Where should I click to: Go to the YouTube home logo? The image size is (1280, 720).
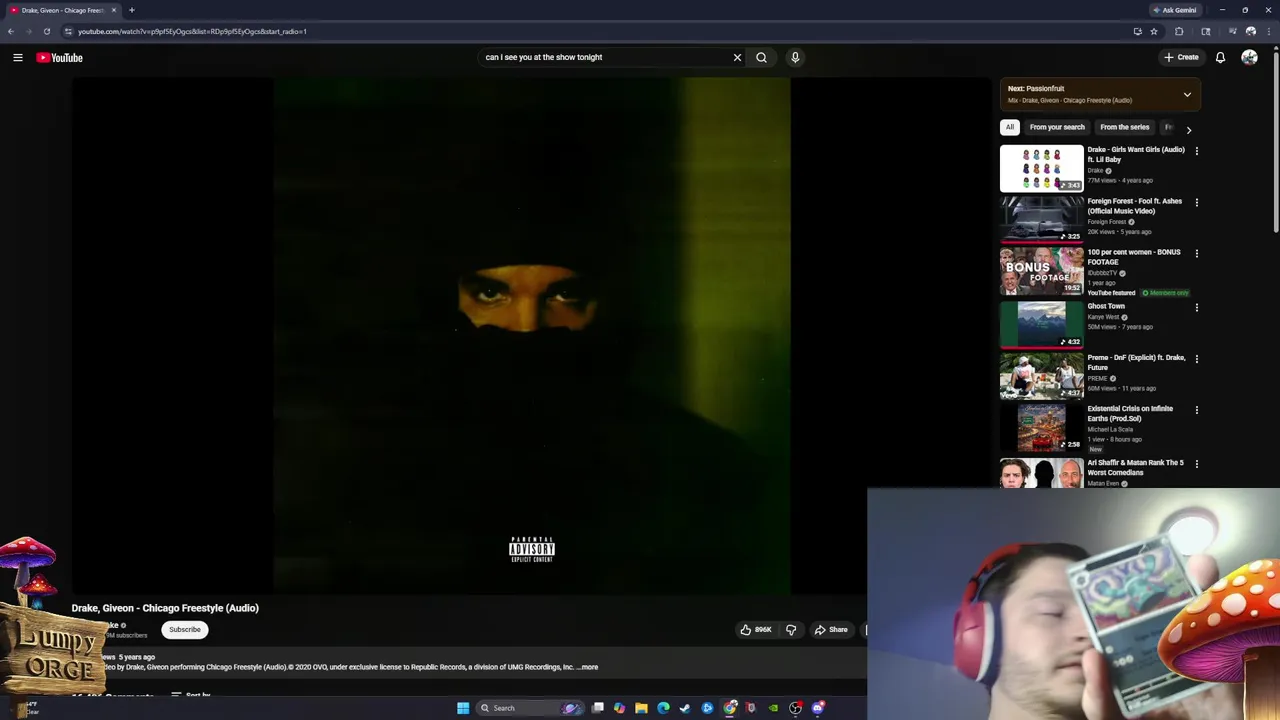59,57
